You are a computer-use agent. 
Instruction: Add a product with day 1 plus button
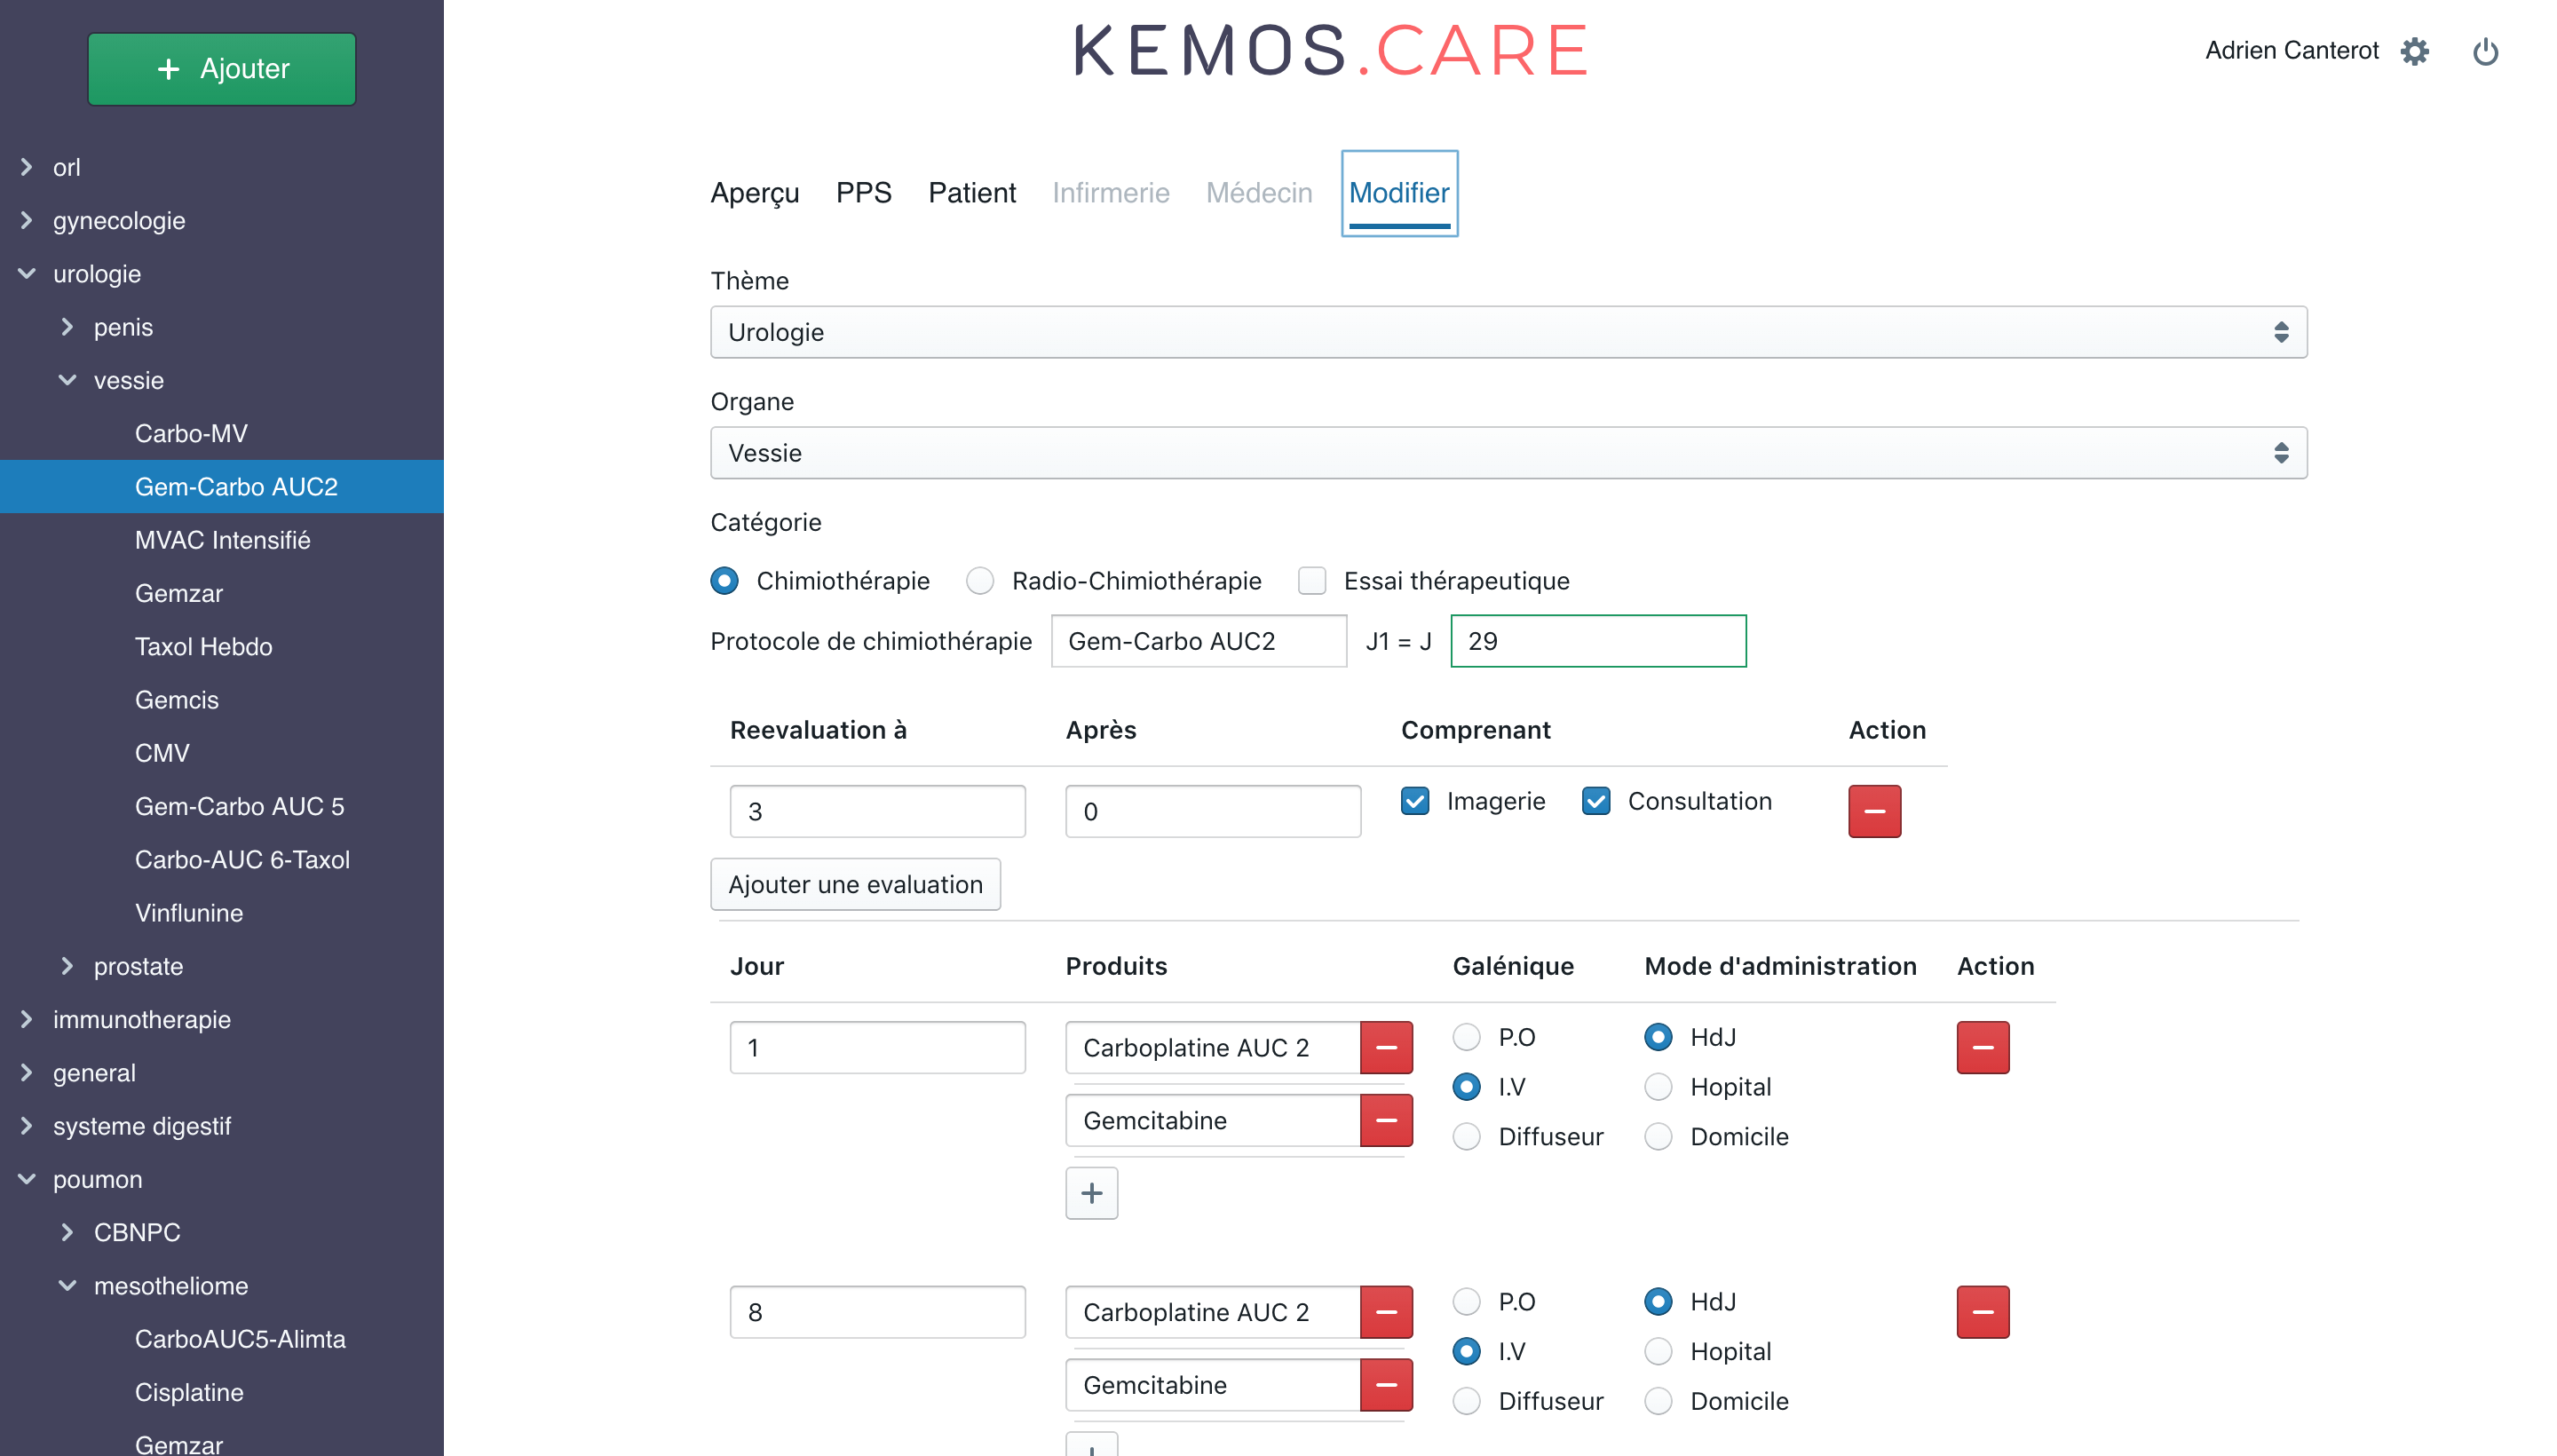[x=1091, y=1192]
